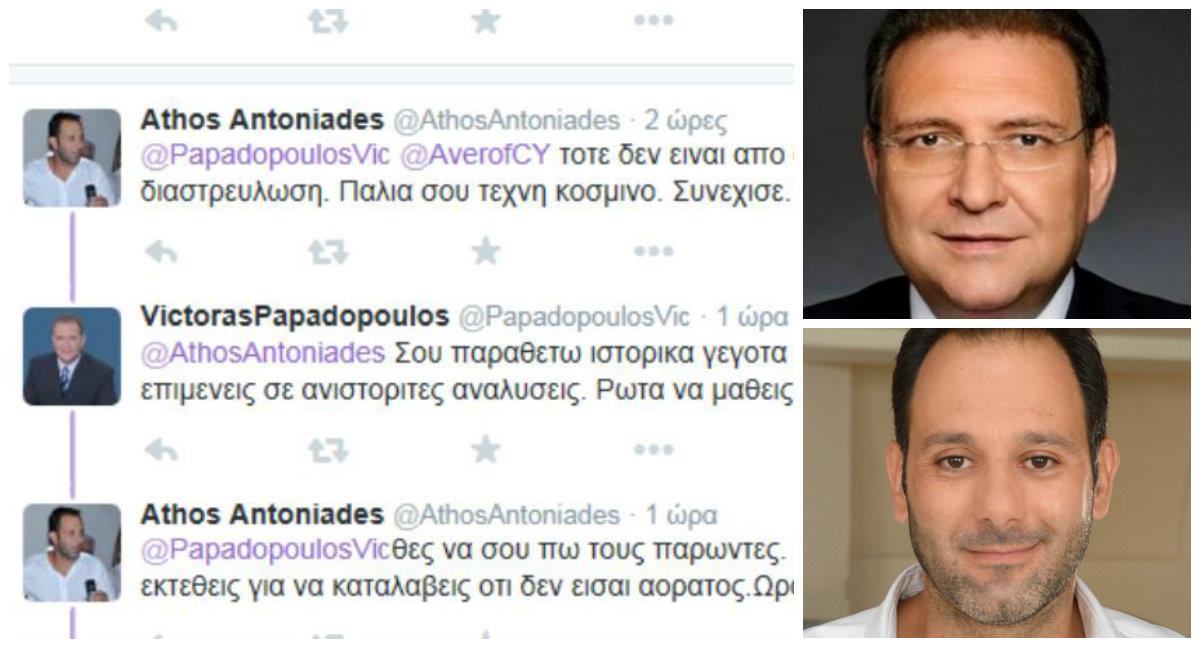Reply to VictorasPapadopoulos' tweet

(x=161, y=450)
